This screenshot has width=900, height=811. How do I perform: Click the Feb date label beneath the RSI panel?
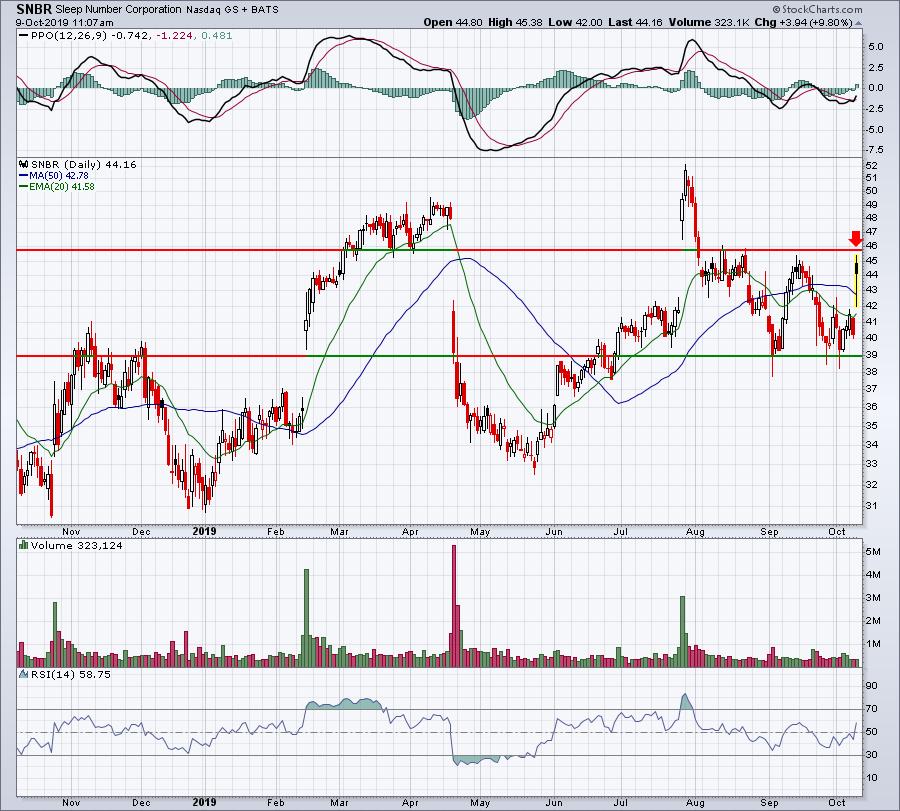[x=276, y=802]
